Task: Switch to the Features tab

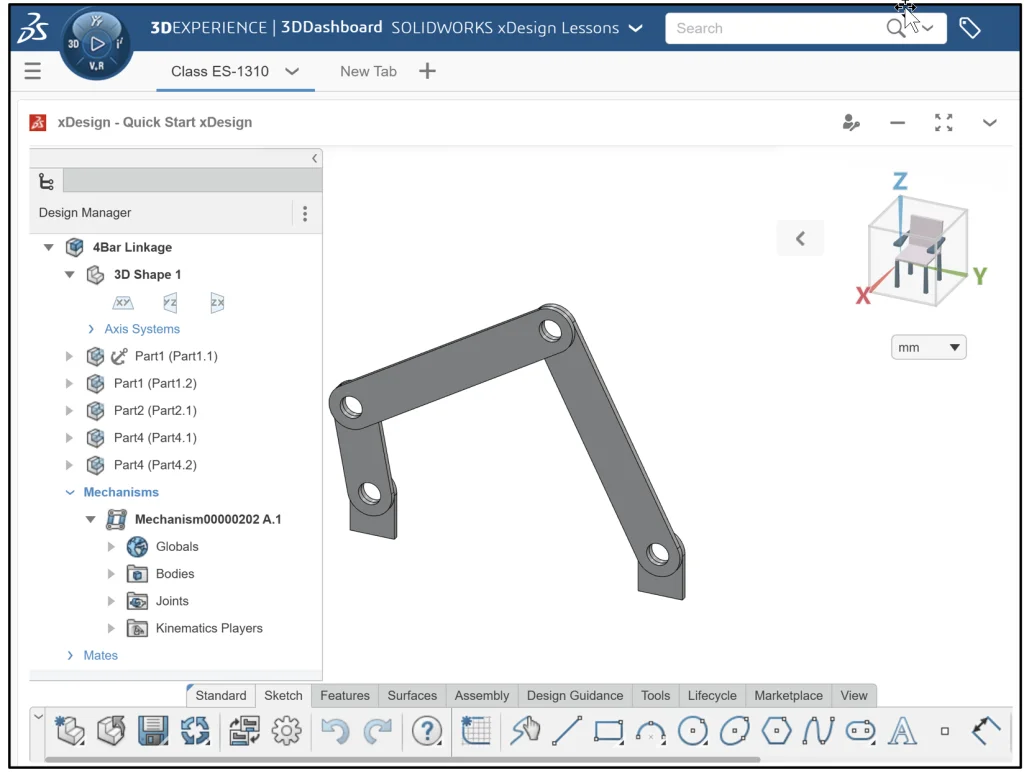Action: [343, 695]
